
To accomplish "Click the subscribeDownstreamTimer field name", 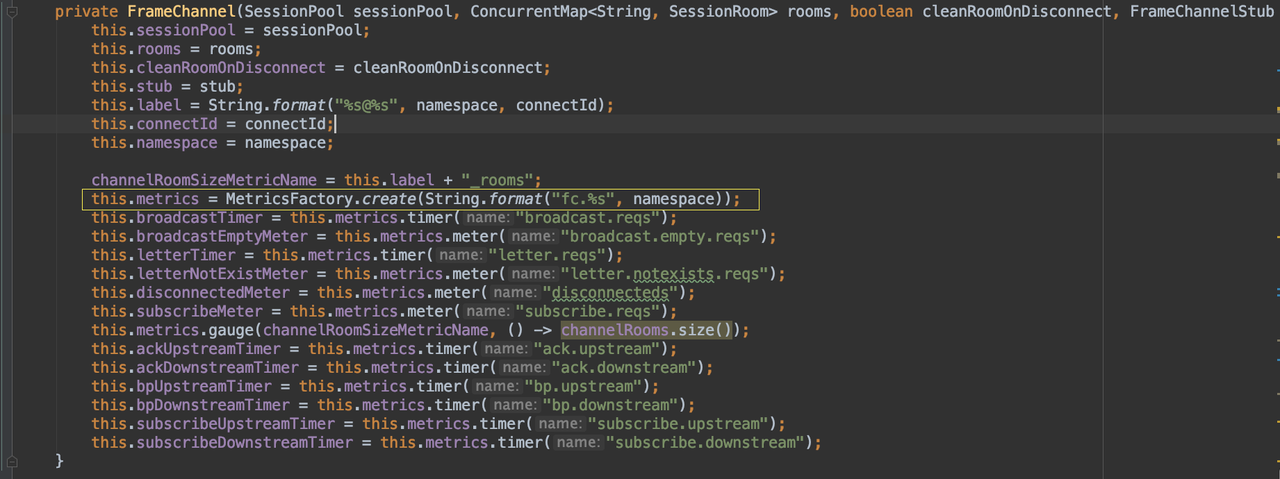I will [244, 443].
